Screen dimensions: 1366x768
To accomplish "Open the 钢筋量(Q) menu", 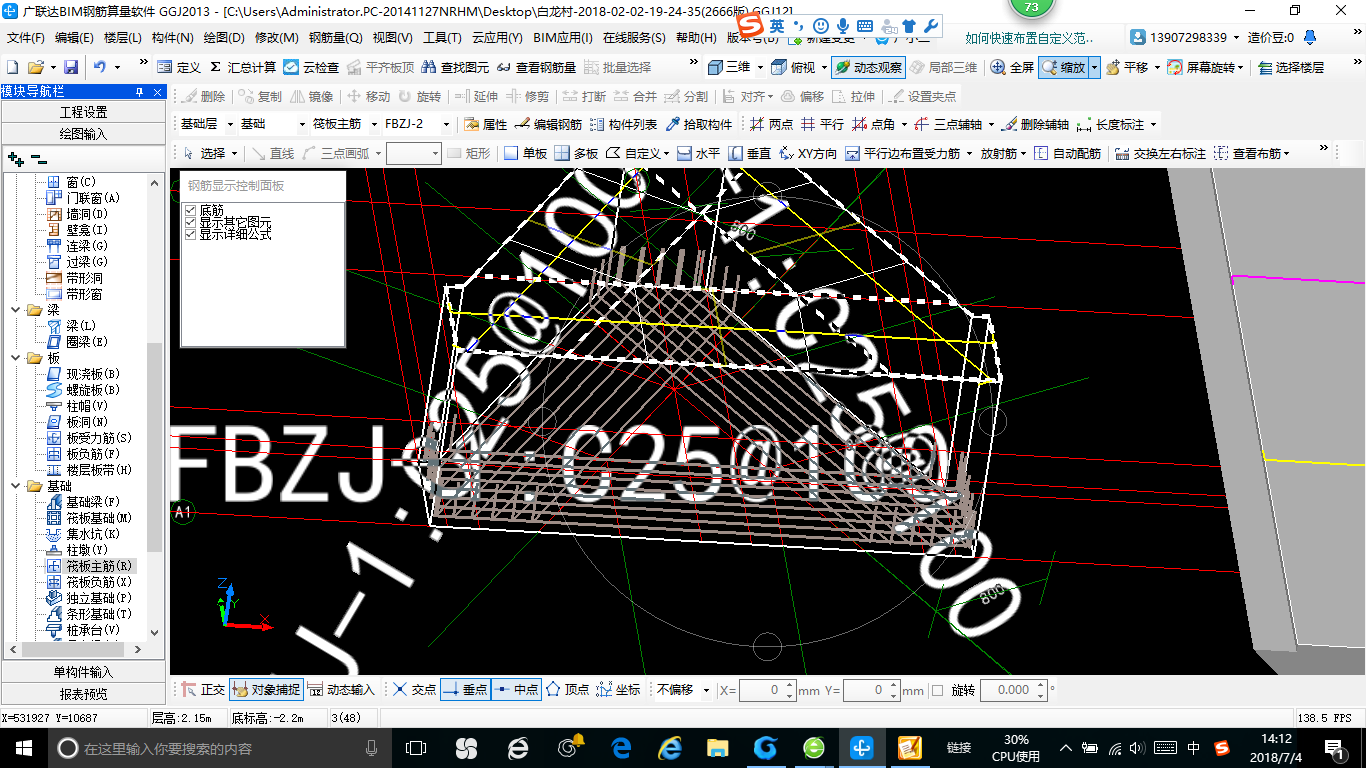I will (335, 38).
